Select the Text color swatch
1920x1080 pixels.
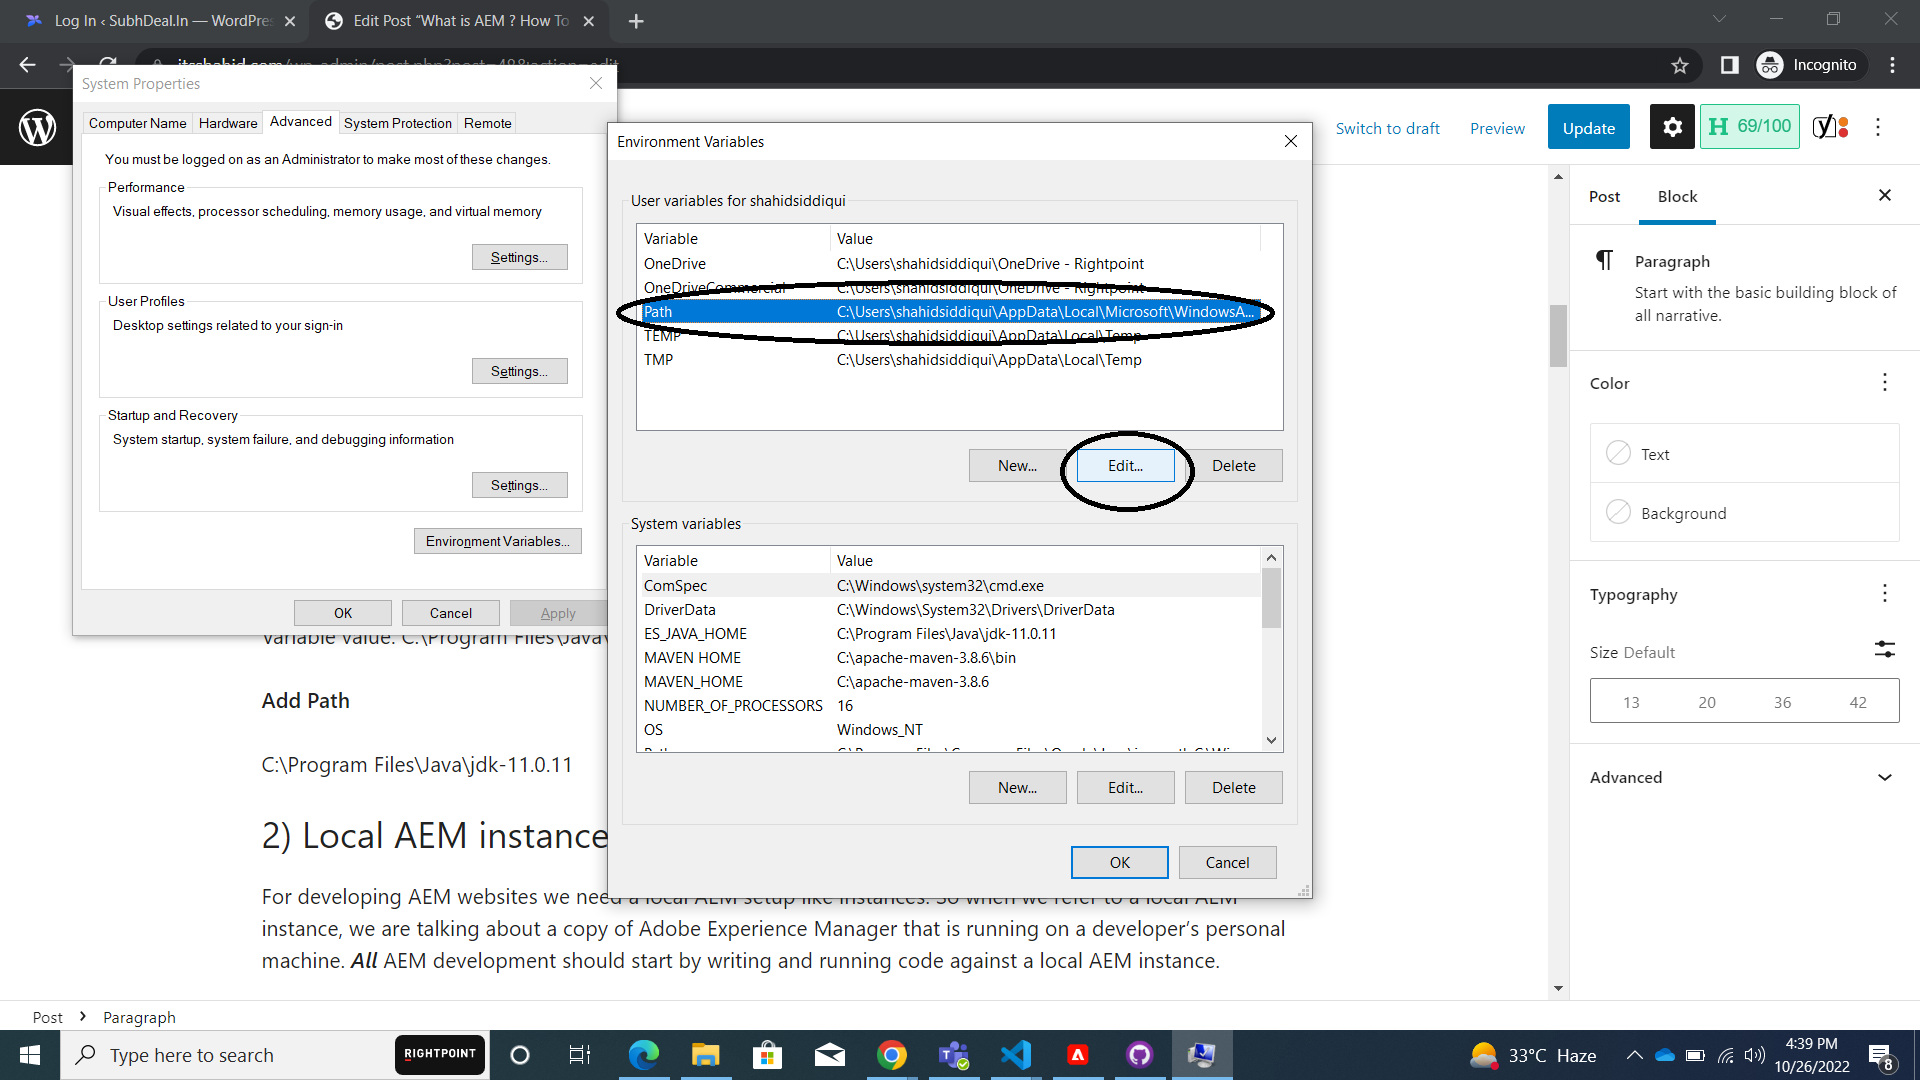(x=1618, y=454)
